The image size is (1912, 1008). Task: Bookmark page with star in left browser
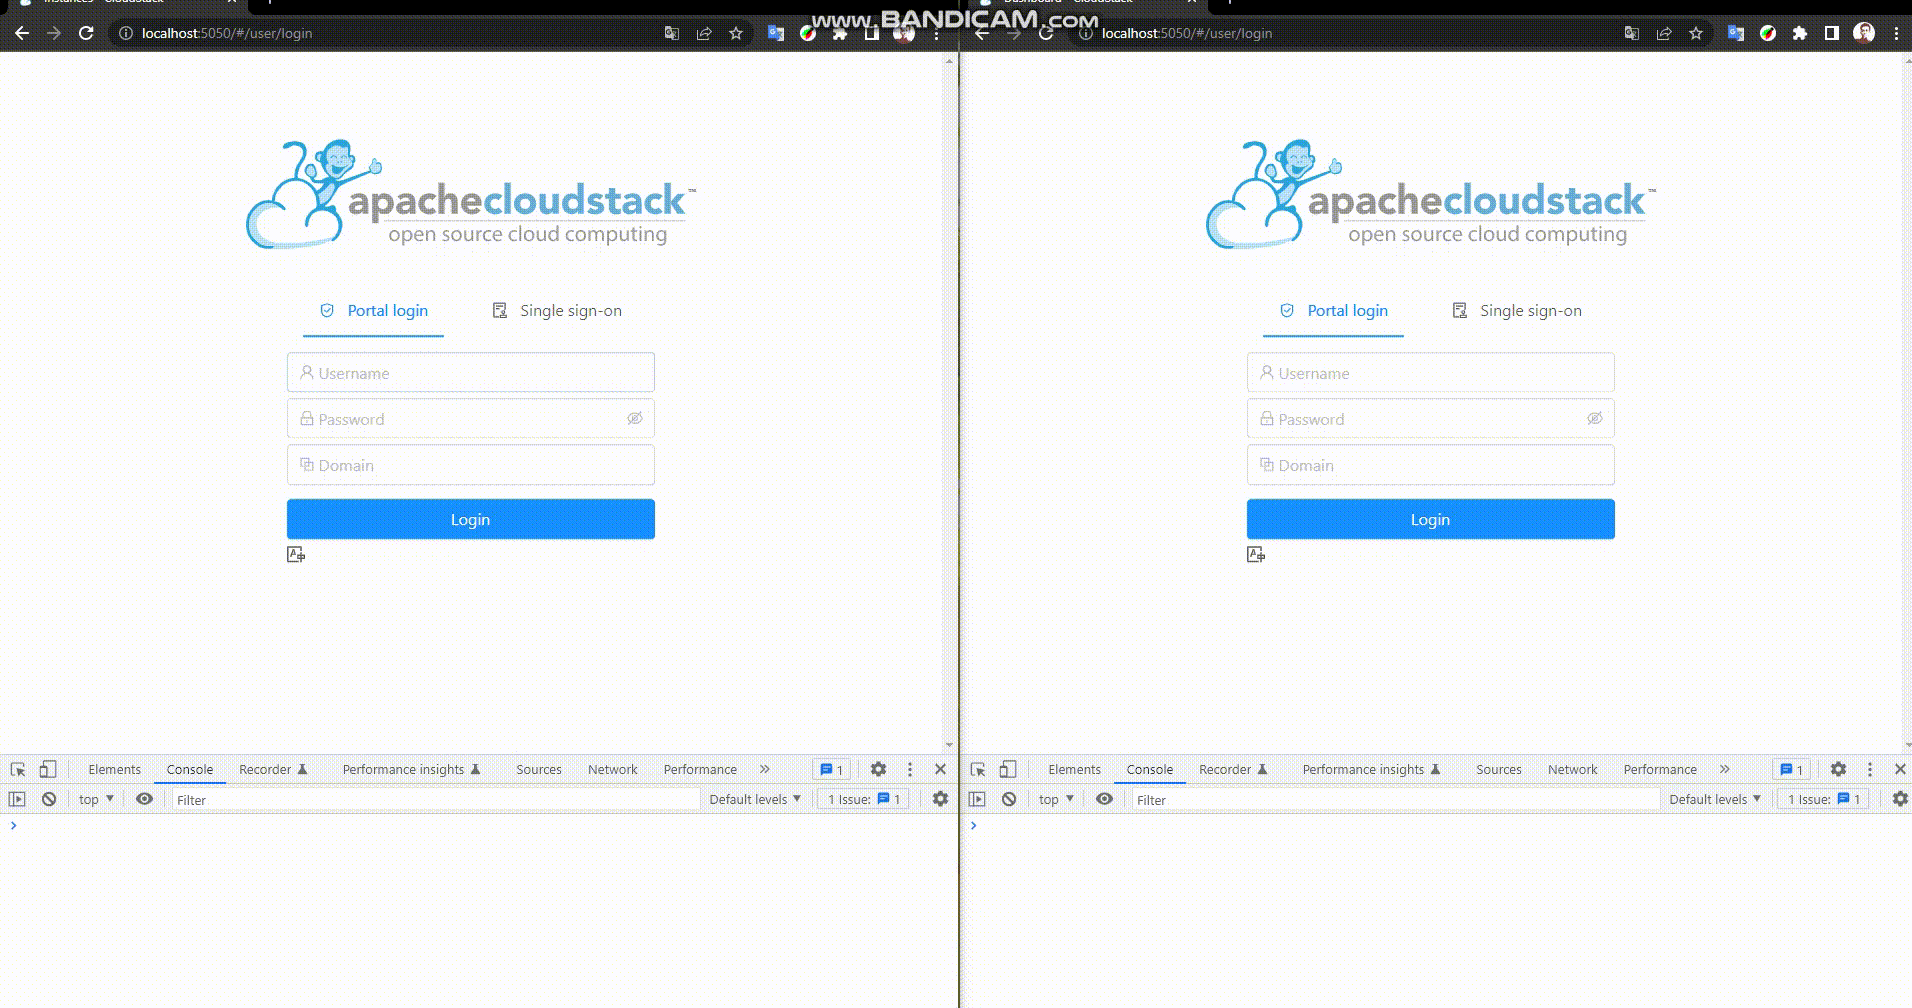click(736, 33)
